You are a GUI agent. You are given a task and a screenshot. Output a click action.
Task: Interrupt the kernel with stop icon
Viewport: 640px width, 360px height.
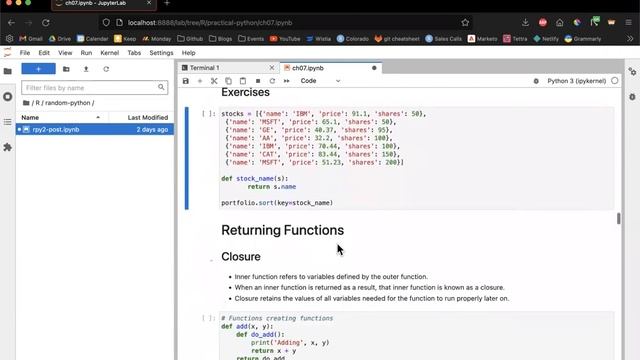tap(258, 81)
